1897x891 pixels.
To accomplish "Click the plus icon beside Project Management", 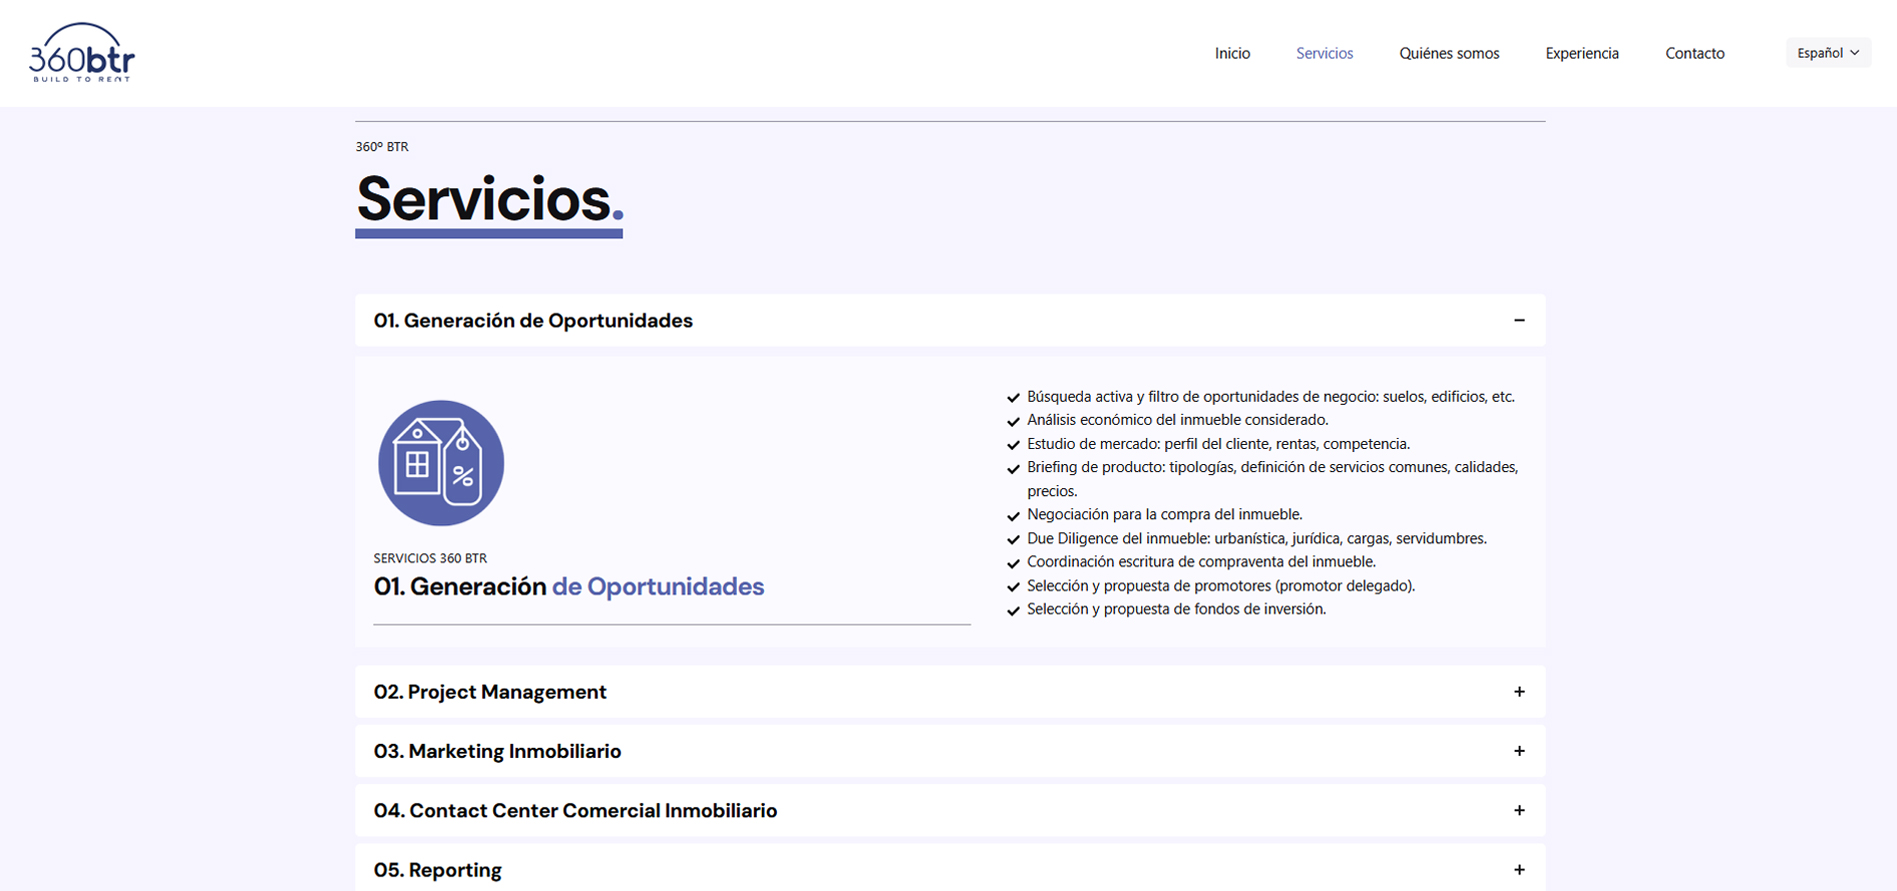I will coord(1518,692).
